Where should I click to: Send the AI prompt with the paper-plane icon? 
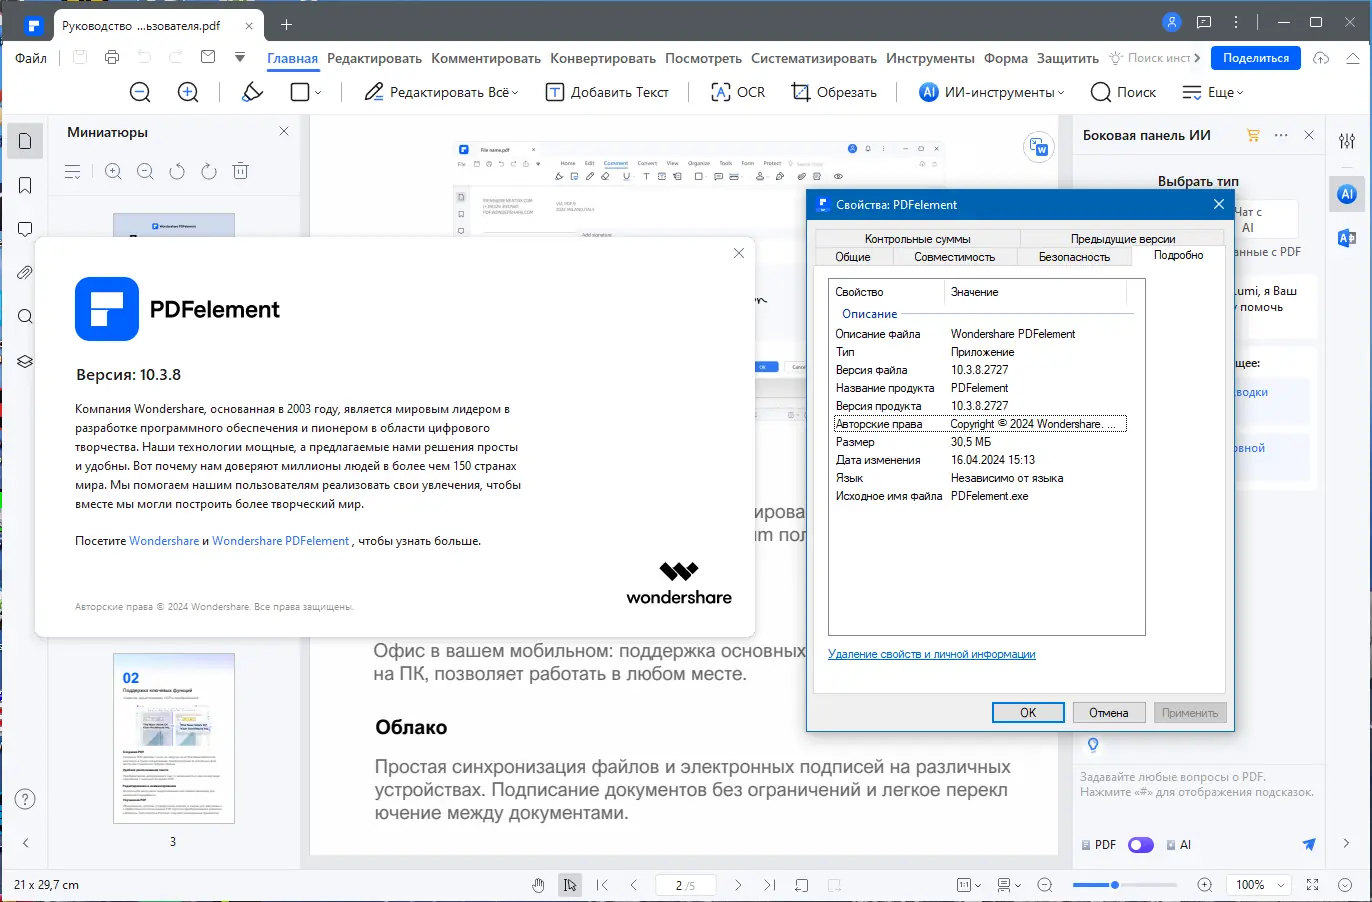[1309, 845]
